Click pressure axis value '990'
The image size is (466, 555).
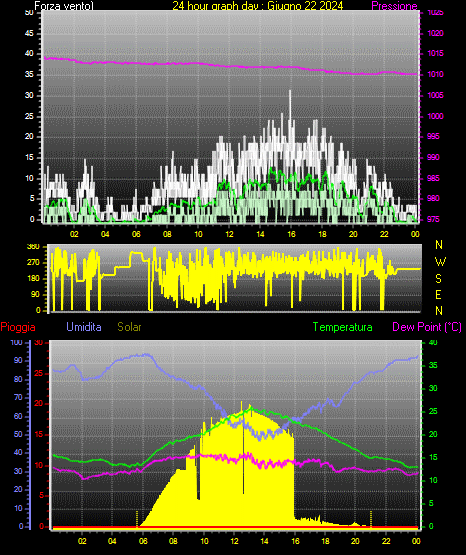pos(433,157)
